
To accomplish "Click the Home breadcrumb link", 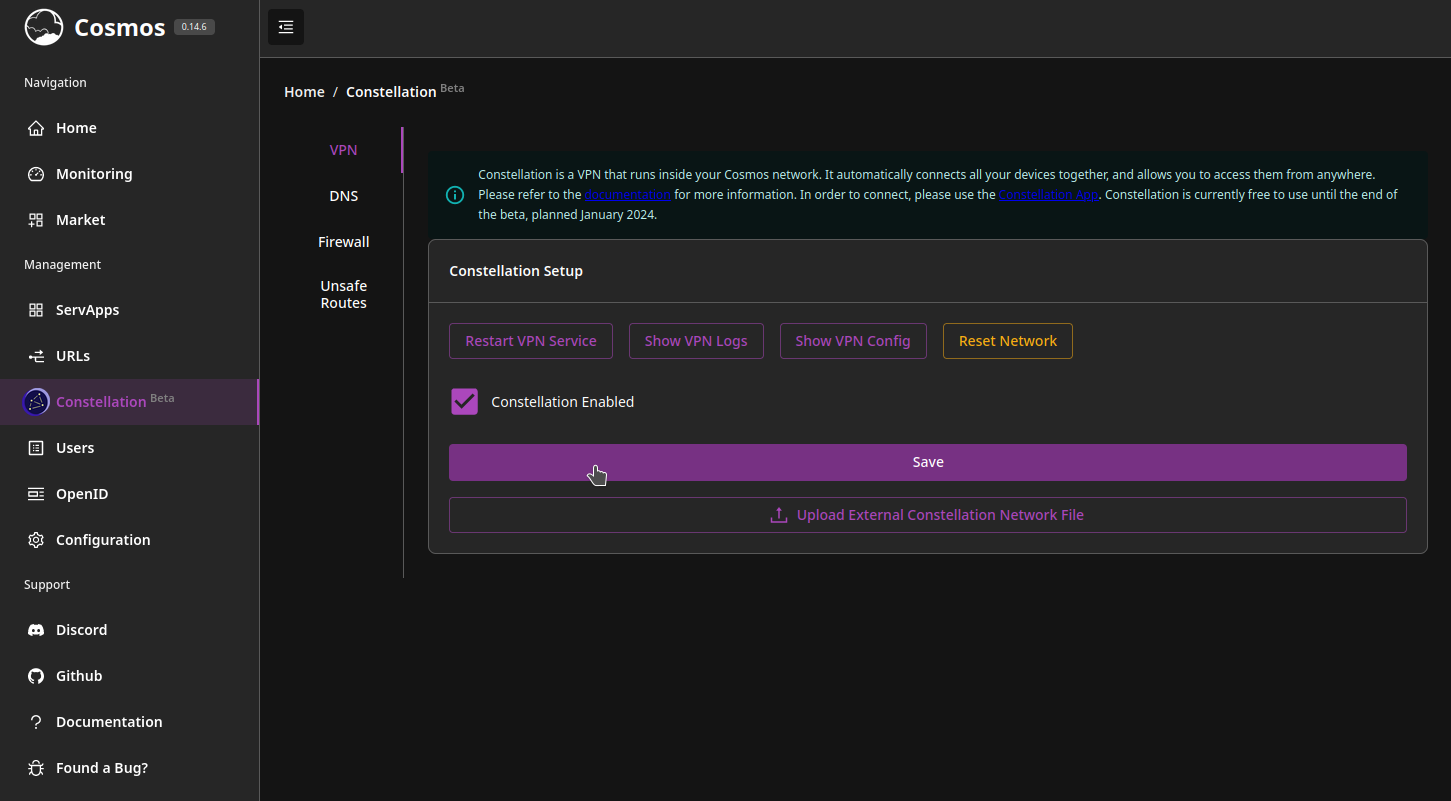I will click(x=304, y=92).
